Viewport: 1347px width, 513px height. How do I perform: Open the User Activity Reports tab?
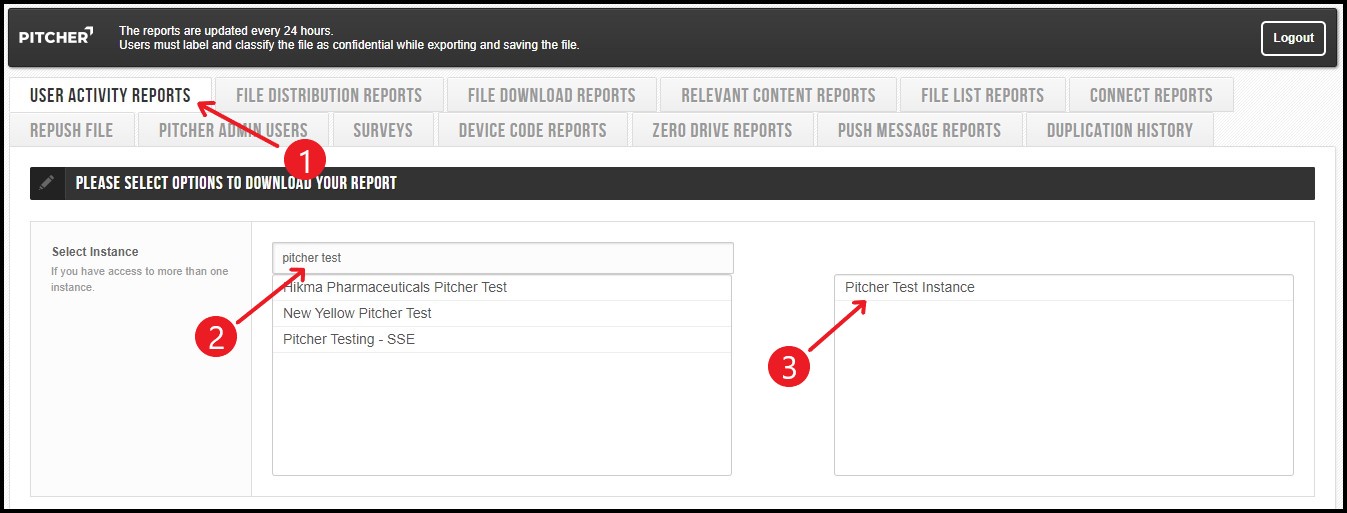(x=110, y=95)
